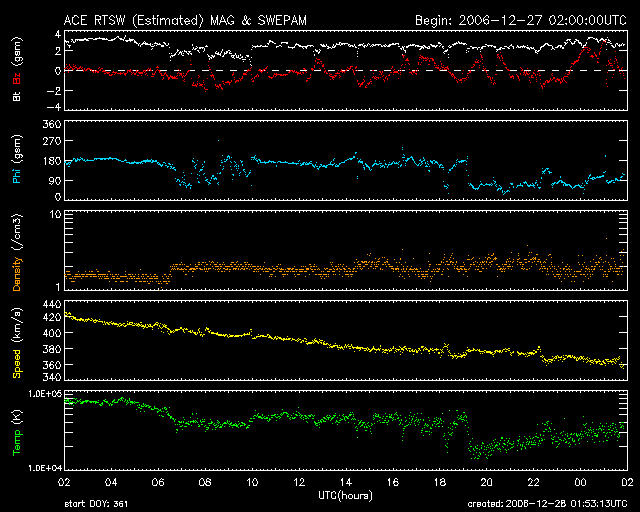Click the '10' hour label on the time axis
This screenshot has width=640, height=512.
[252, 482]
